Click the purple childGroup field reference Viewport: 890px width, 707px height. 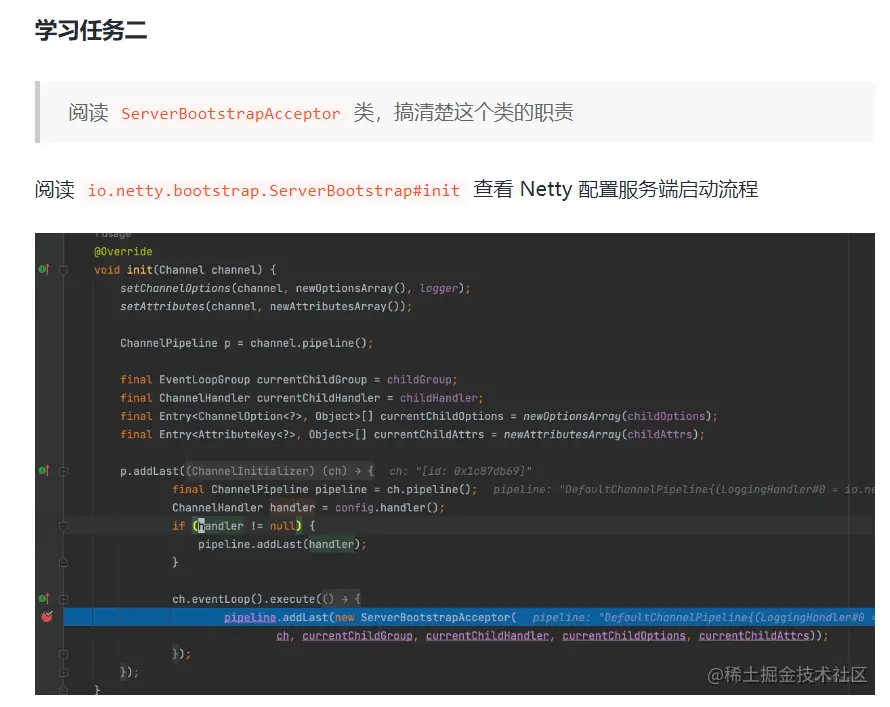(x=419, y=380)
